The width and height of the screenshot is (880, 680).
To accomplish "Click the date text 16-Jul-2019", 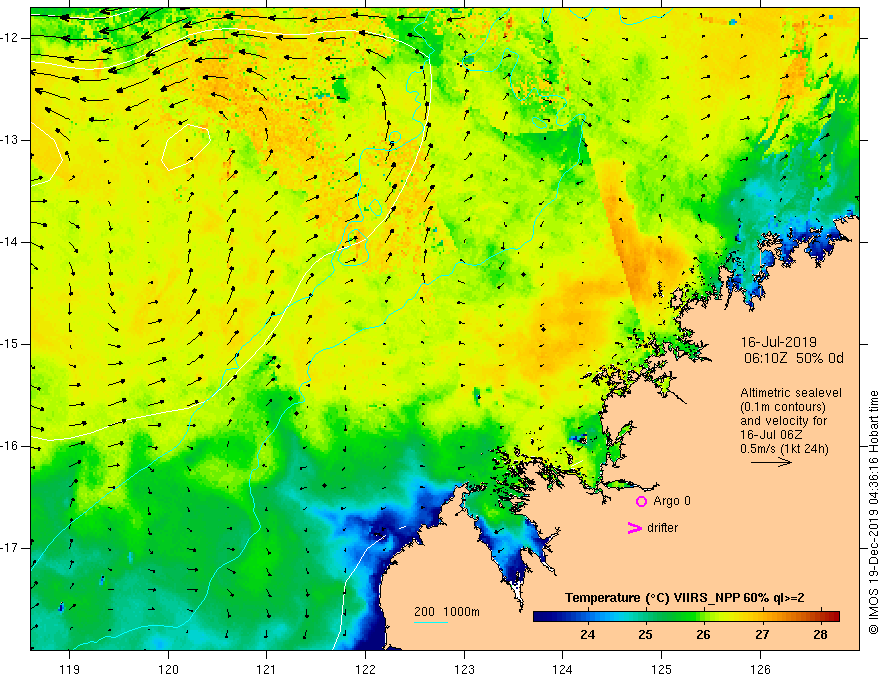I will [x=778, y=342].
